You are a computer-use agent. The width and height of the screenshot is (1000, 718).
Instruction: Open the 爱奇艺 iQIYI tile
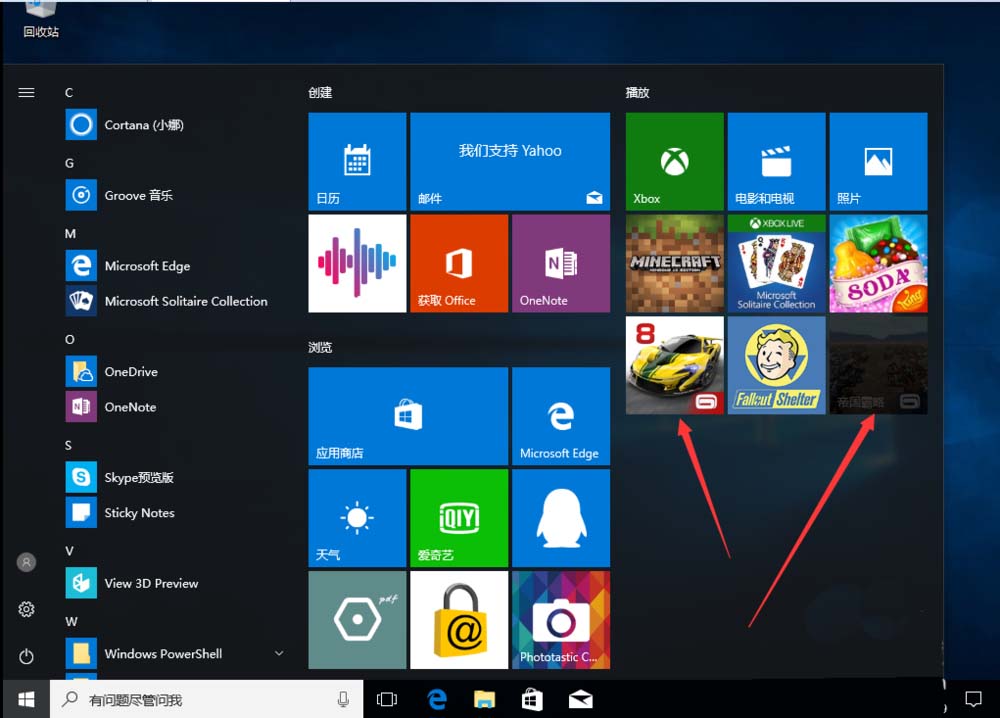click(459, 518)
